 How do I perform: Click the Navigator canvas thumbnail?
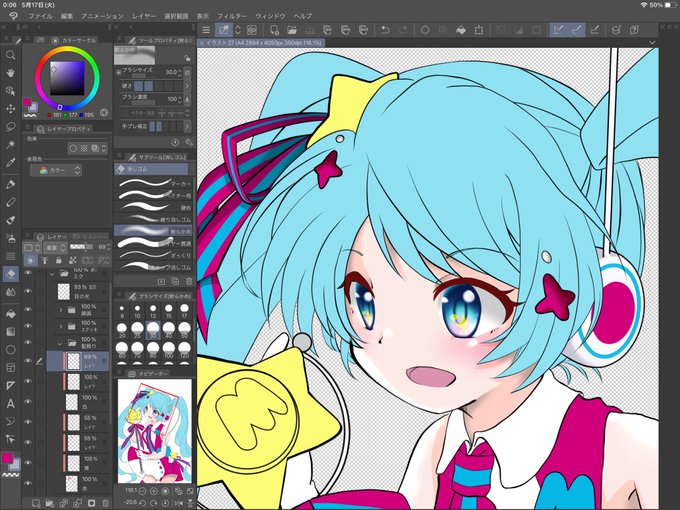[x=154, y=431]
